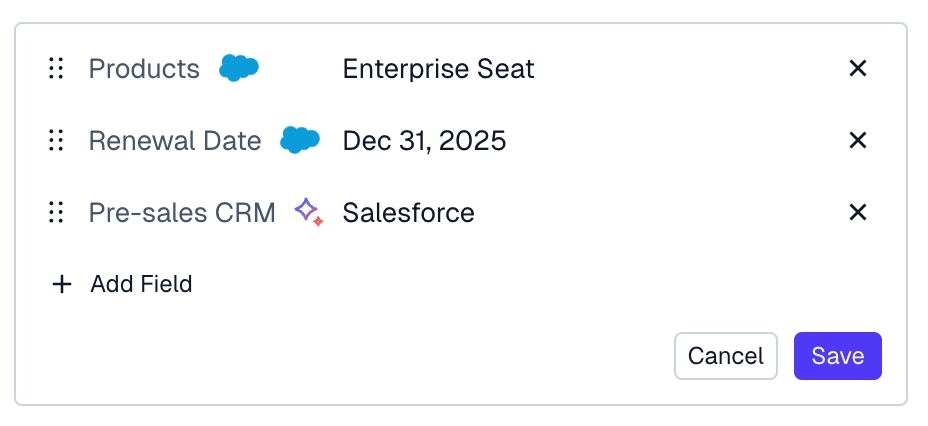Select the Pre-sales CRM row drag handle
The width and height of the screenshot is (928, 426).
[57, 212]
